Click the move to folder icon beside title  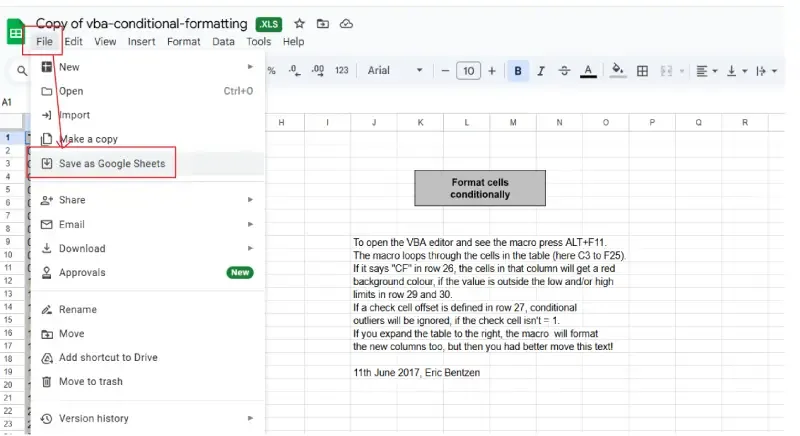pyautogui.click(x=322, y=23)
